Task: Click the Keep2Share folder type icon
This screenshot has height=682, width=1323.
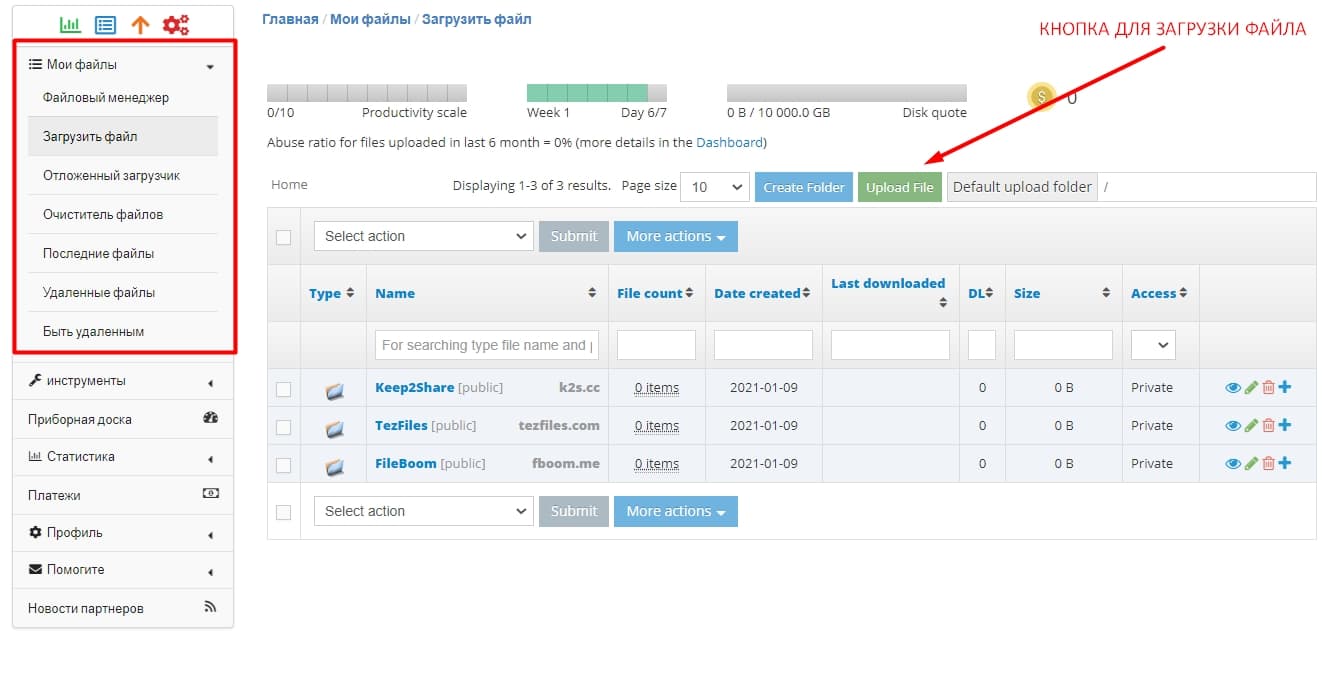Action: [x=335, y=391]
